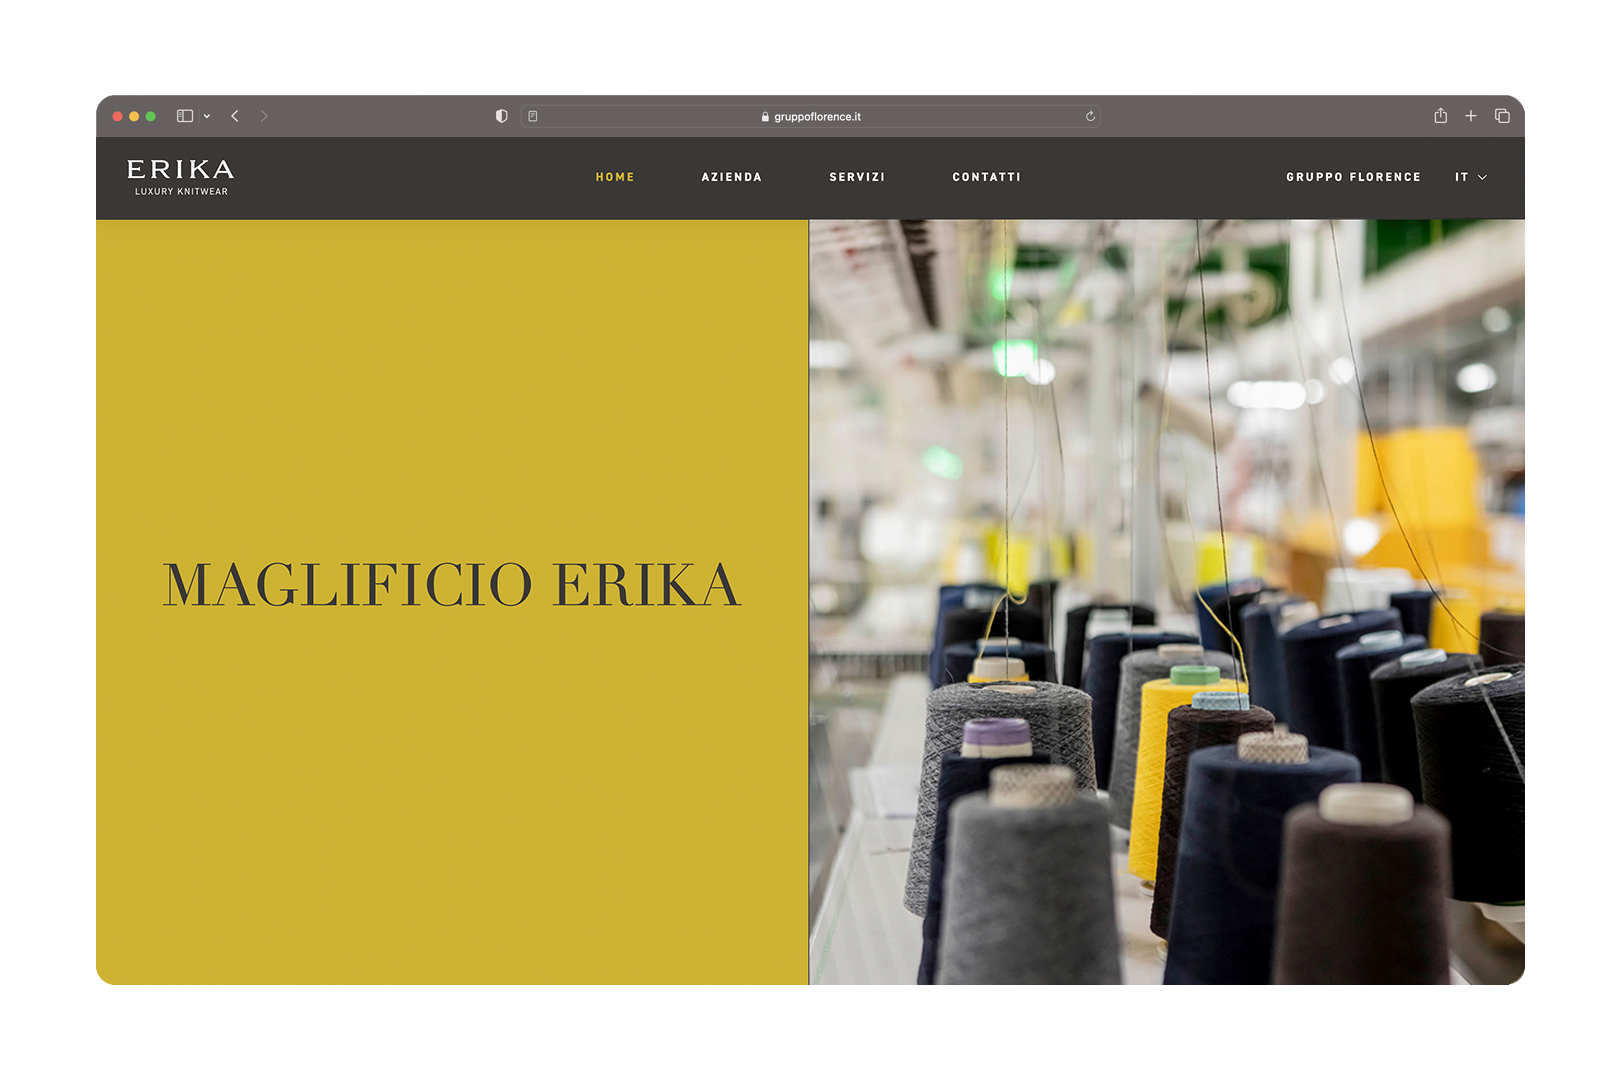The width and height of the screenshot is (1620, 1080).
Task: Open the AZIENDA menu item
Action: (731, 177)
